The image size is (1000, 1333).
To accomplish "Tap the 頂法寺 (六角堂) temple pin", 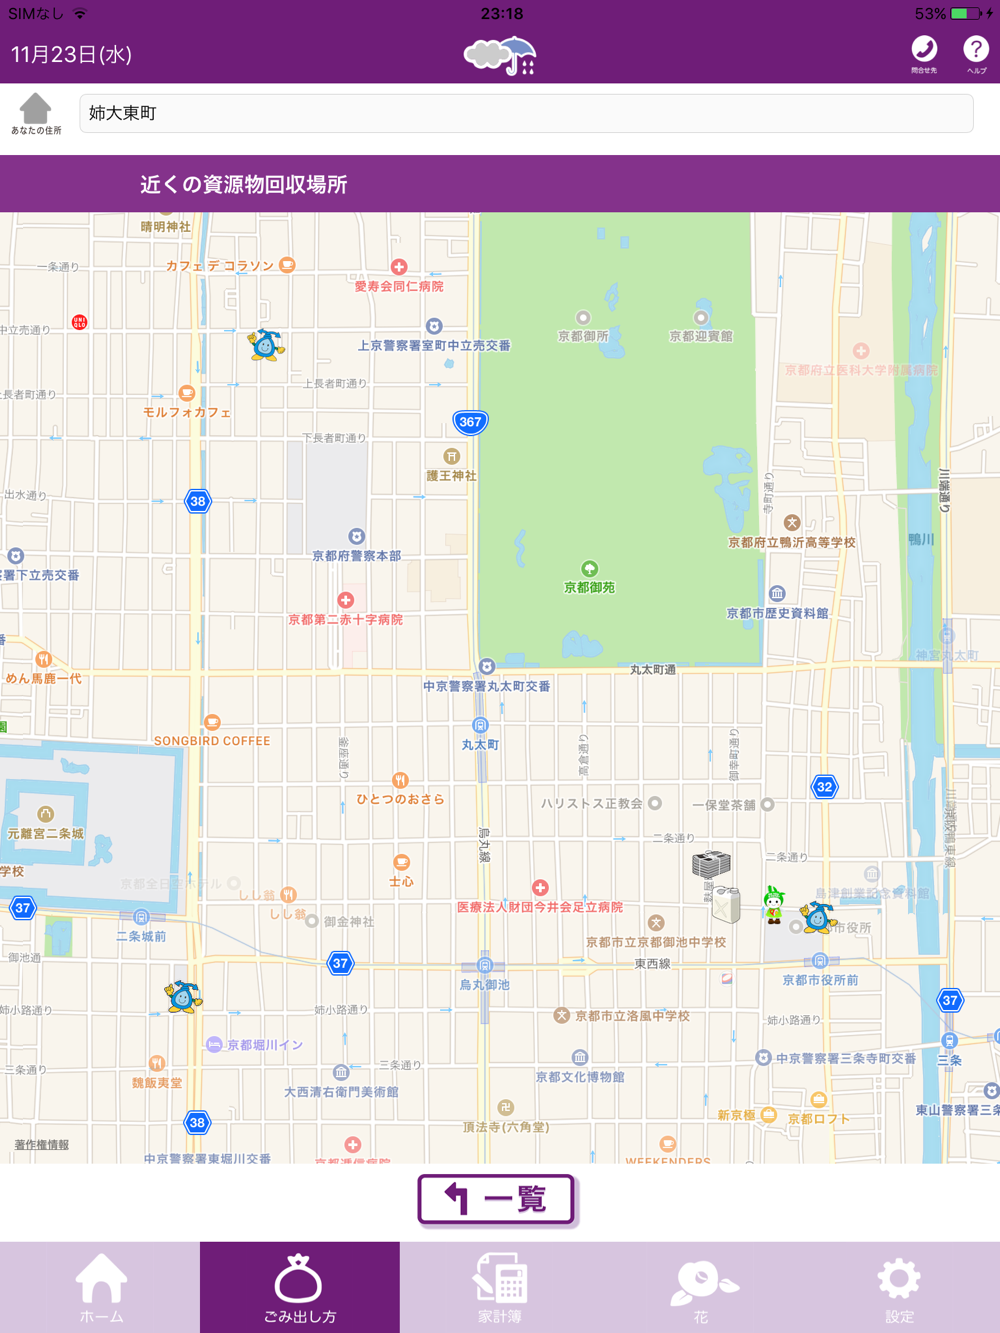I will (x=506, y=1108).
